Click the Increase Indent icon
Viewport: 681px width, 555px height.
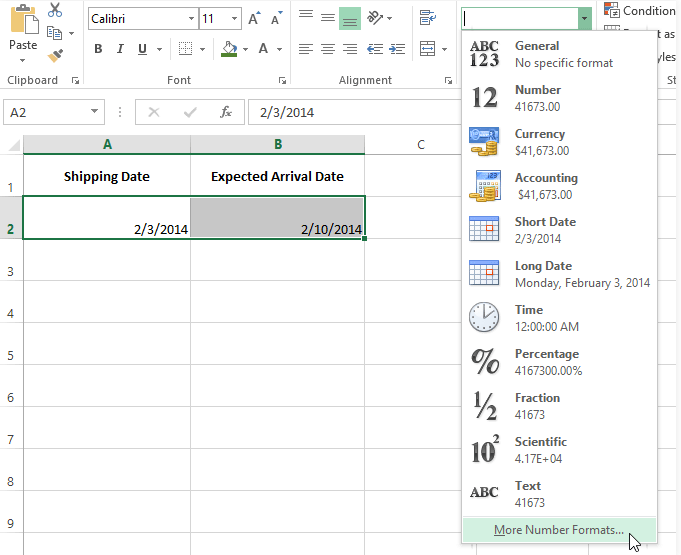(x=397, y=49)
